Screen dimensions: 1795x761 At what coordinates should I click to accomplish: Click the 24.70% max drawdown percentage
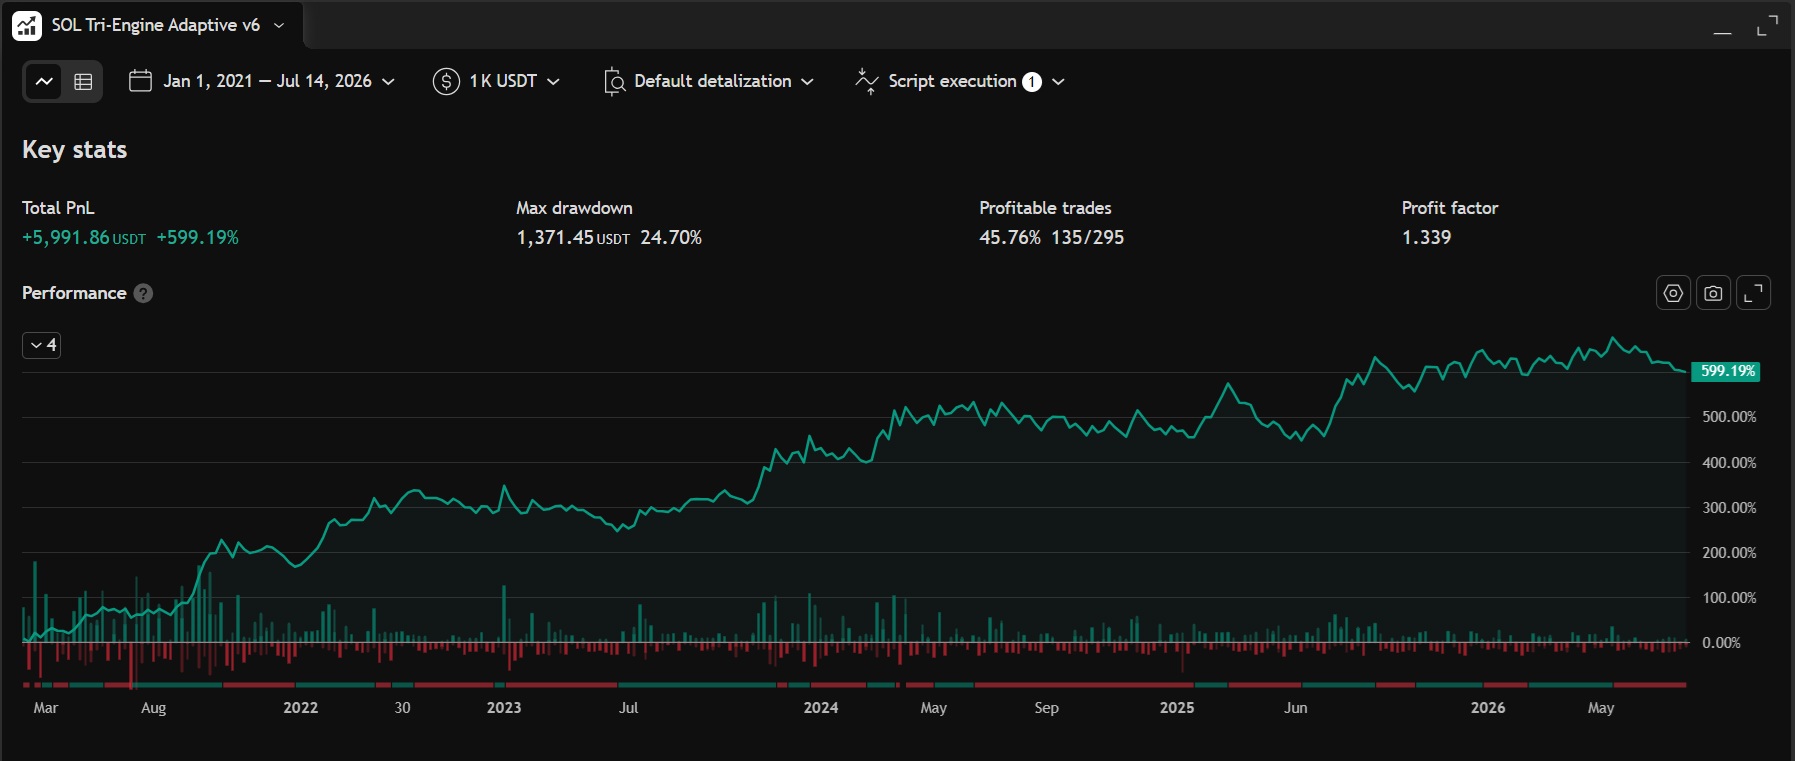[x=671, y=238]
